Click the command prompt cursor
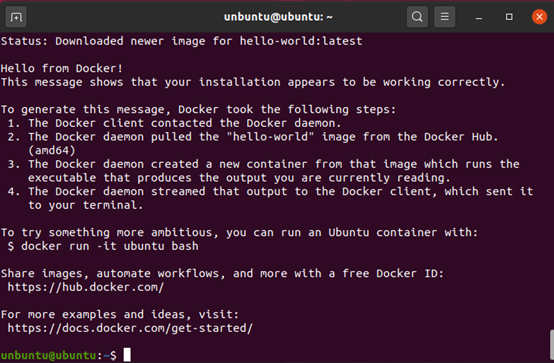This screenshot has width=554, height=363. [127, 355]
